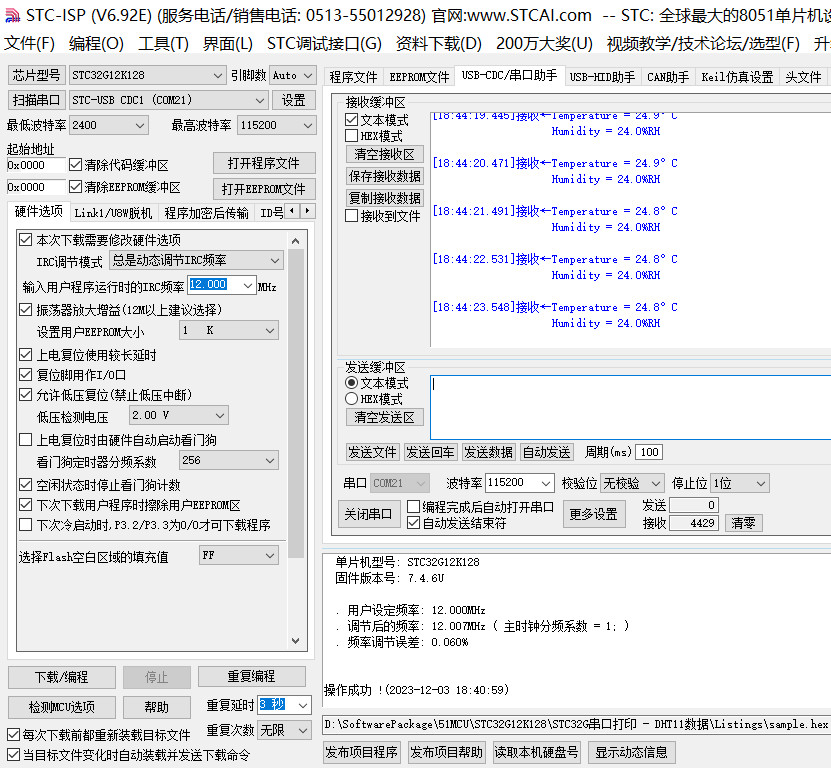The width and height of the screenshot is (831, 768).
Task: Select send buffer 文本模式 radio button
Action: click(351, 383)
